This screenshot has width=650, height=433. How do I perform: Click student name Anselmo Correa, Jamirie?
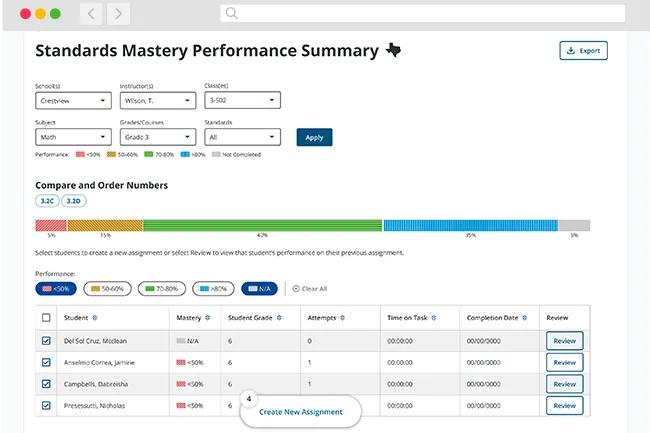(99, 363)
